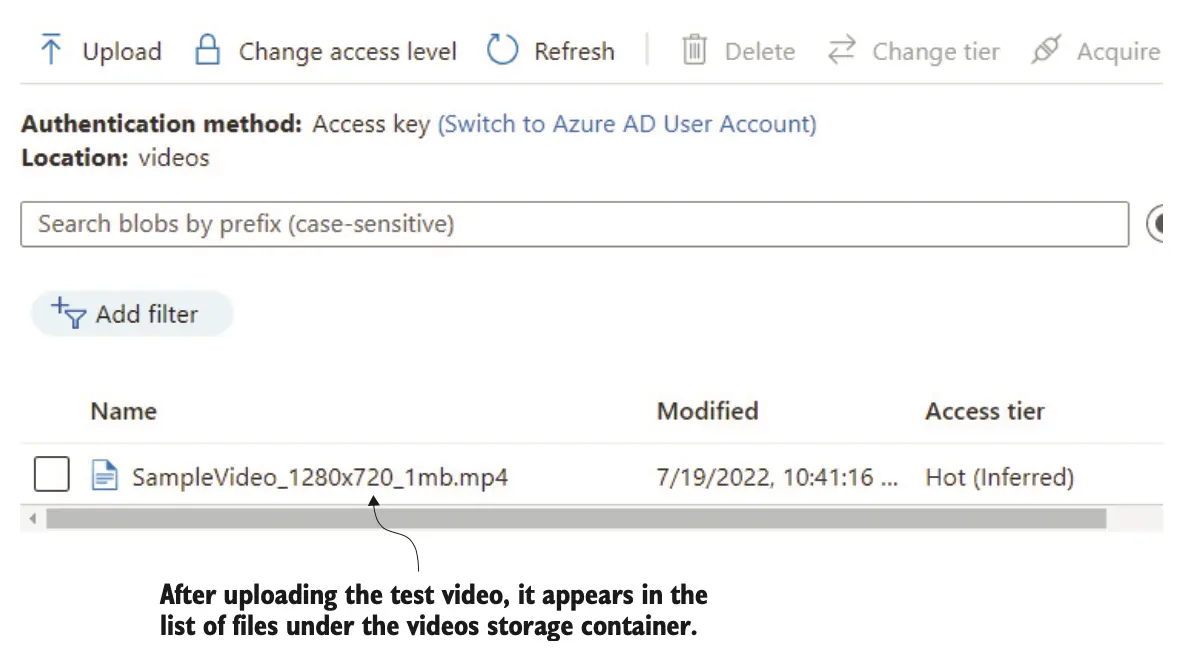
Task: Click the Upload arrow icon
Action: (x=49, y=50)
